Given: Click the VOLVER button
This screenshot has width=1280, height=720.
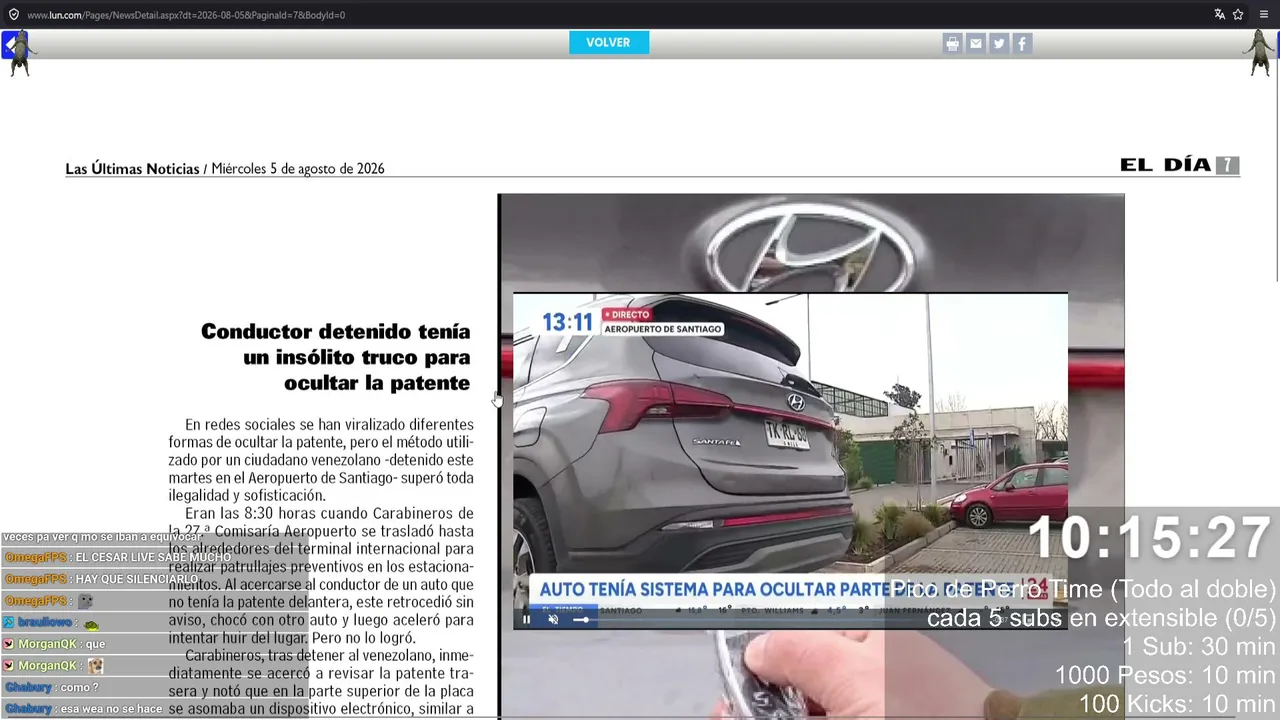Looking at the screenshot, I should click(609, 42).
